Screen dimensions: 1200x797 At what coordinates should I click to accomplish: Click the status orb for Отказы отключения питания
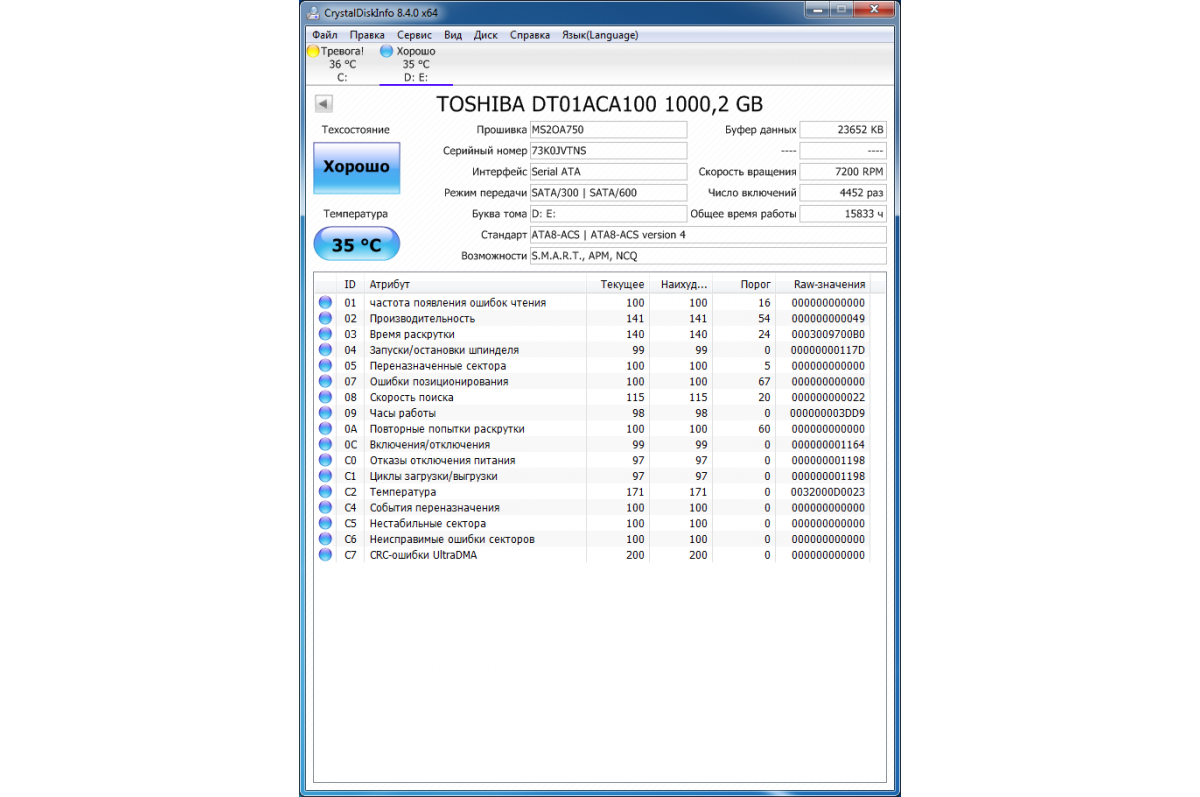coord(325,460)
